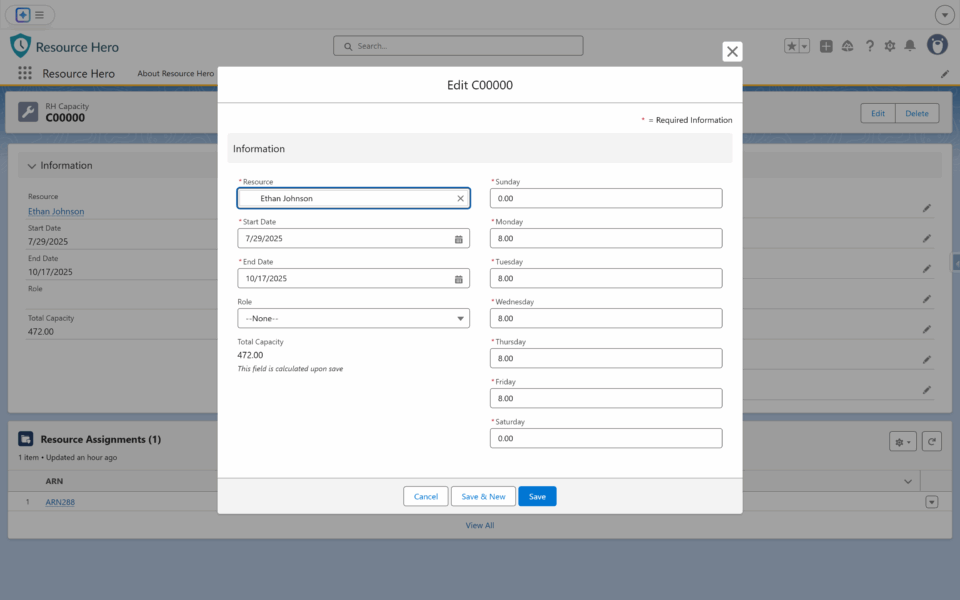Click the first inline edit pencil on record
960x600 pixels.
coord(927,208)
